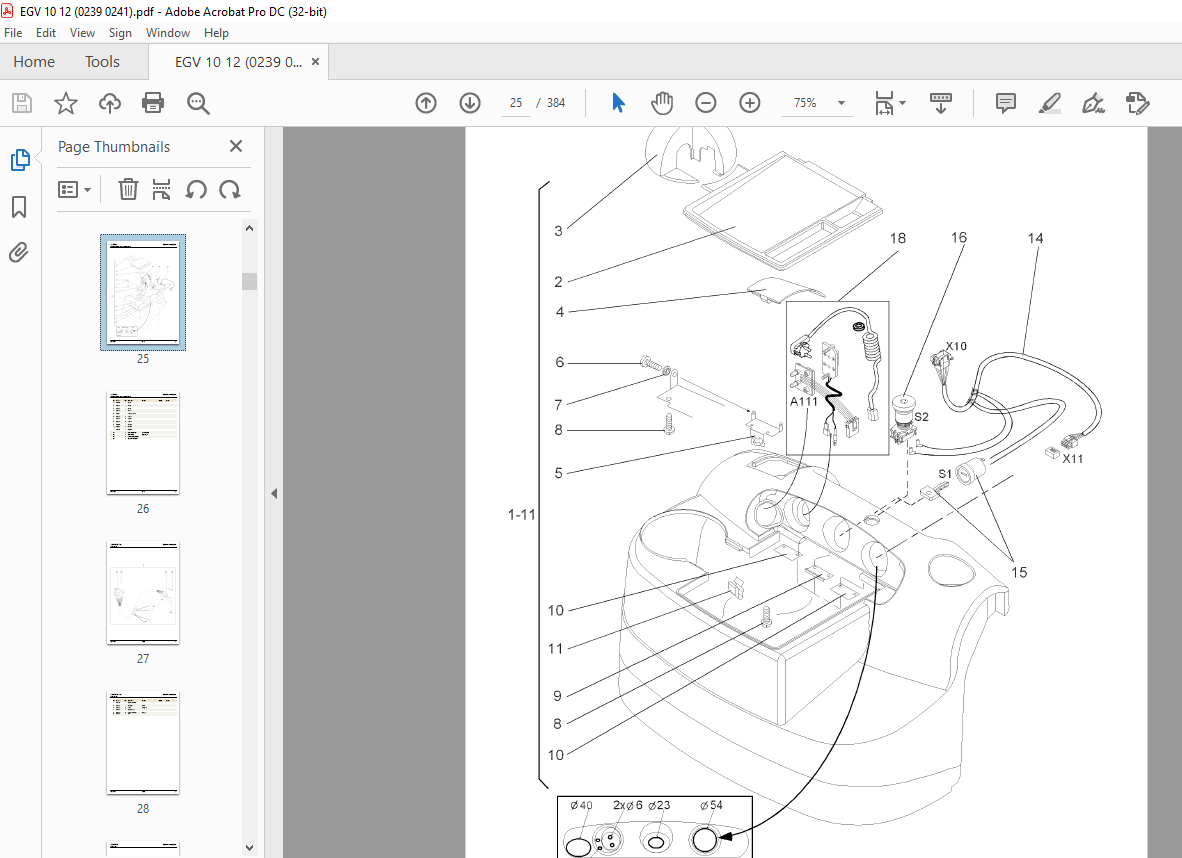Screen dimensions: 1182x858
Task: Open the View menu
Action: coord(82,32)
